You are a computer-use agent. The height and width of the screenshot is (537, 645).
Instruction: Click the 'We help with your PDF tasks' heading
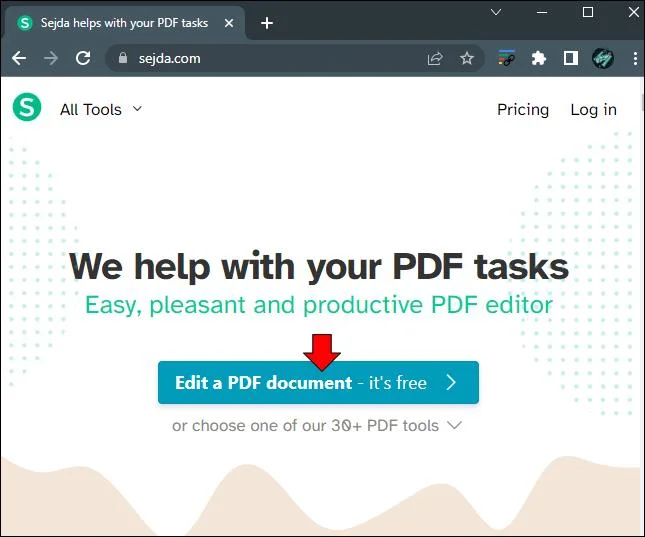point(319,267)
